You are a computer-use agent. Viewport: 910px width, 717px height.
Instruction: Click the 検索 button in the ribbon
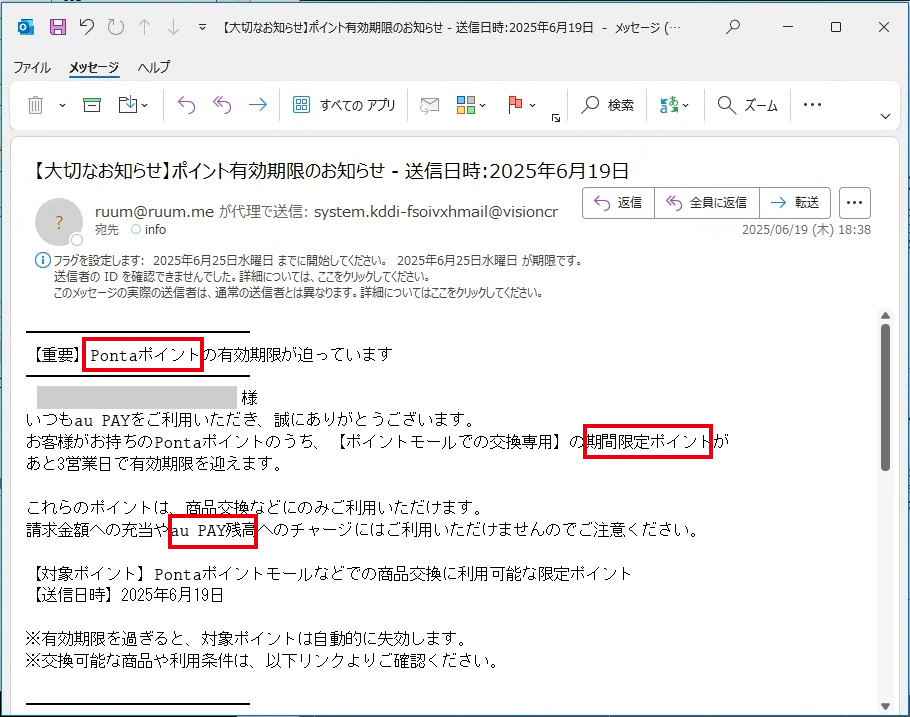pyautogui.click(x=608, y=105)
